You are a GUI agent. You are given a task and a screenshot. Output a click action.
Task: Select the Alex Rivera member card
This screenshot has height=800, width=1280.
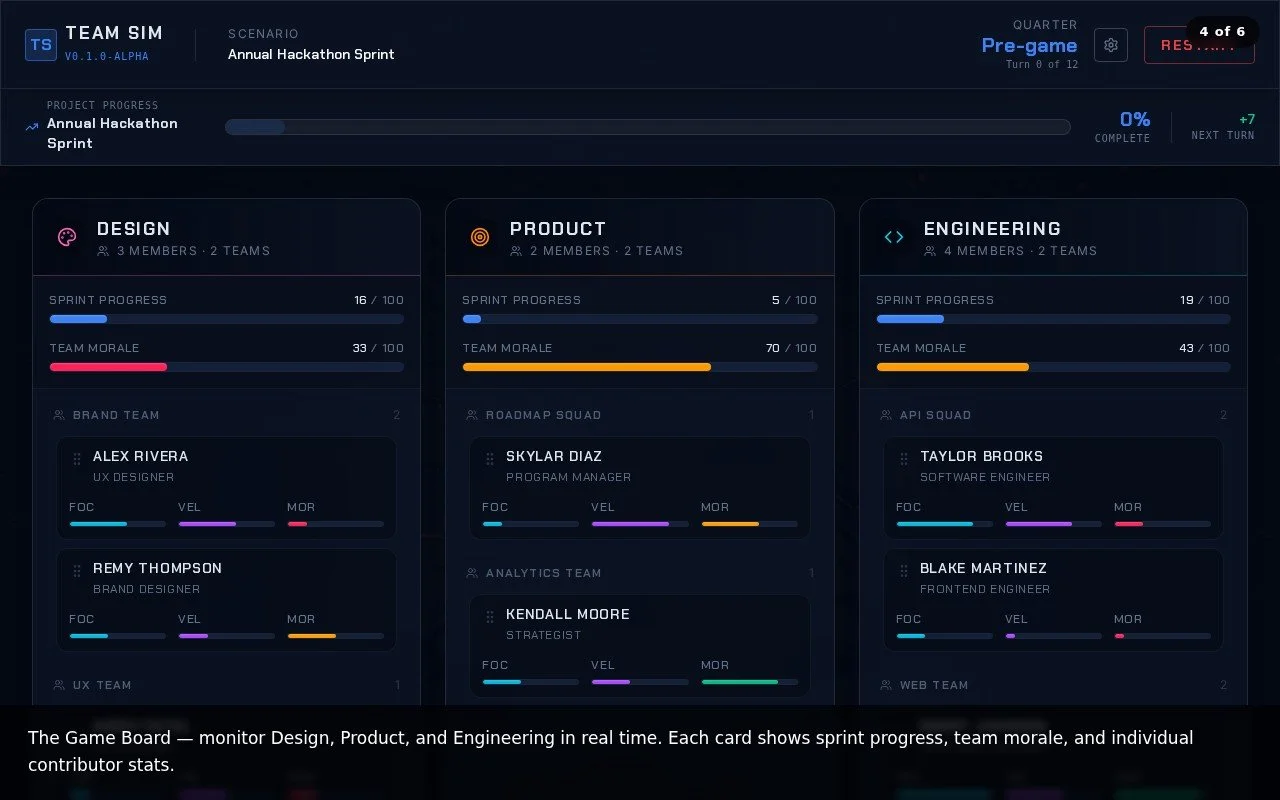pyautogui.click(x=227, y=488)
